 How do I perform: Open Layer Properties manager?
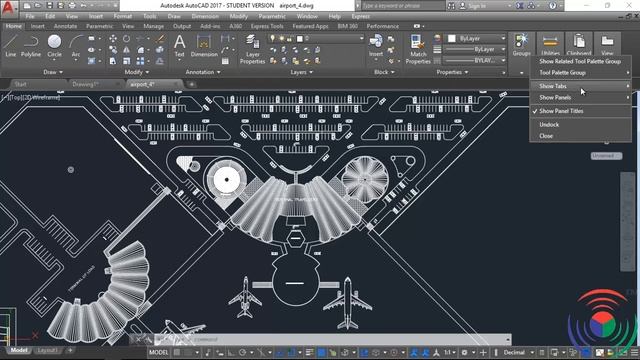(252, 49)
